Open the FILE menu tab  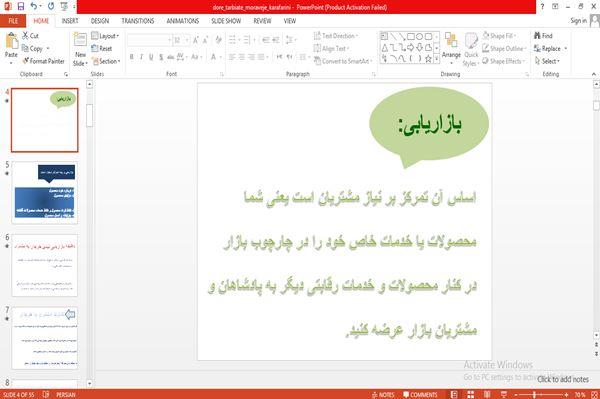[13, 21]
